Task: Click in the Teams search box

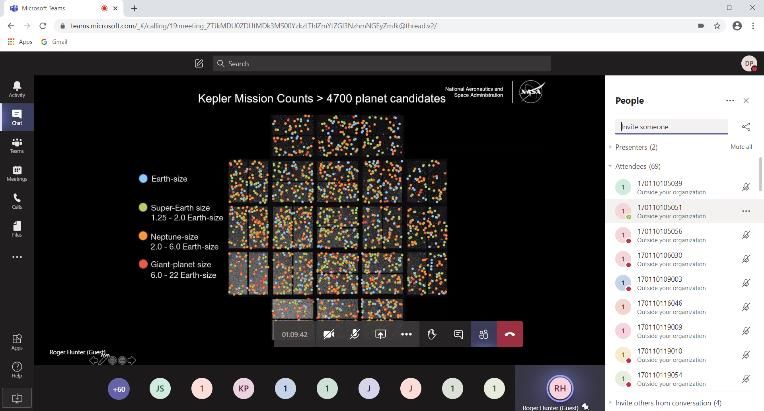Action: 382,63
